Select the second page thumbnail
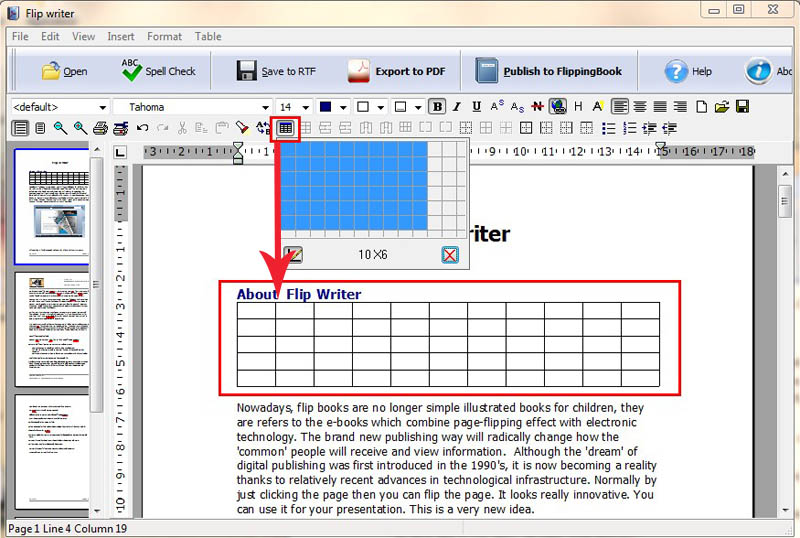This screenshot has height=538, width=800. pos(52,329)
